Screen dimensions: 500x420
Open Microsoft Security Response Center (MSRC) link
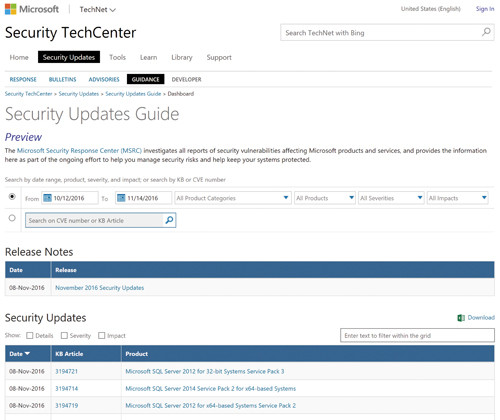point(79,151)
